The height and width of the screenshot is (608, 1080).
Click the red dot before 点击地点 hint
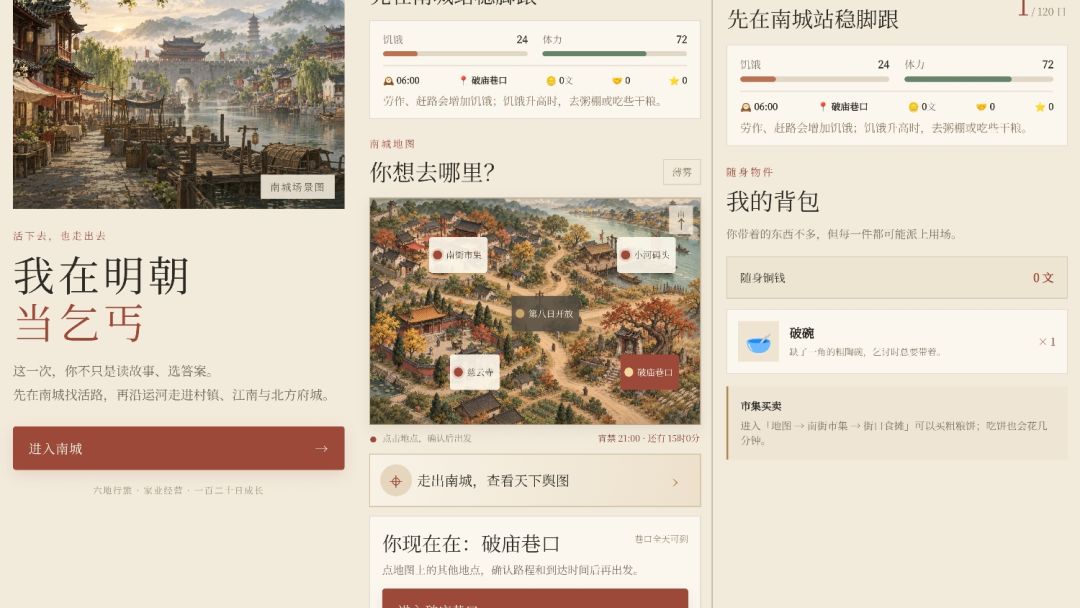point(373,439)
